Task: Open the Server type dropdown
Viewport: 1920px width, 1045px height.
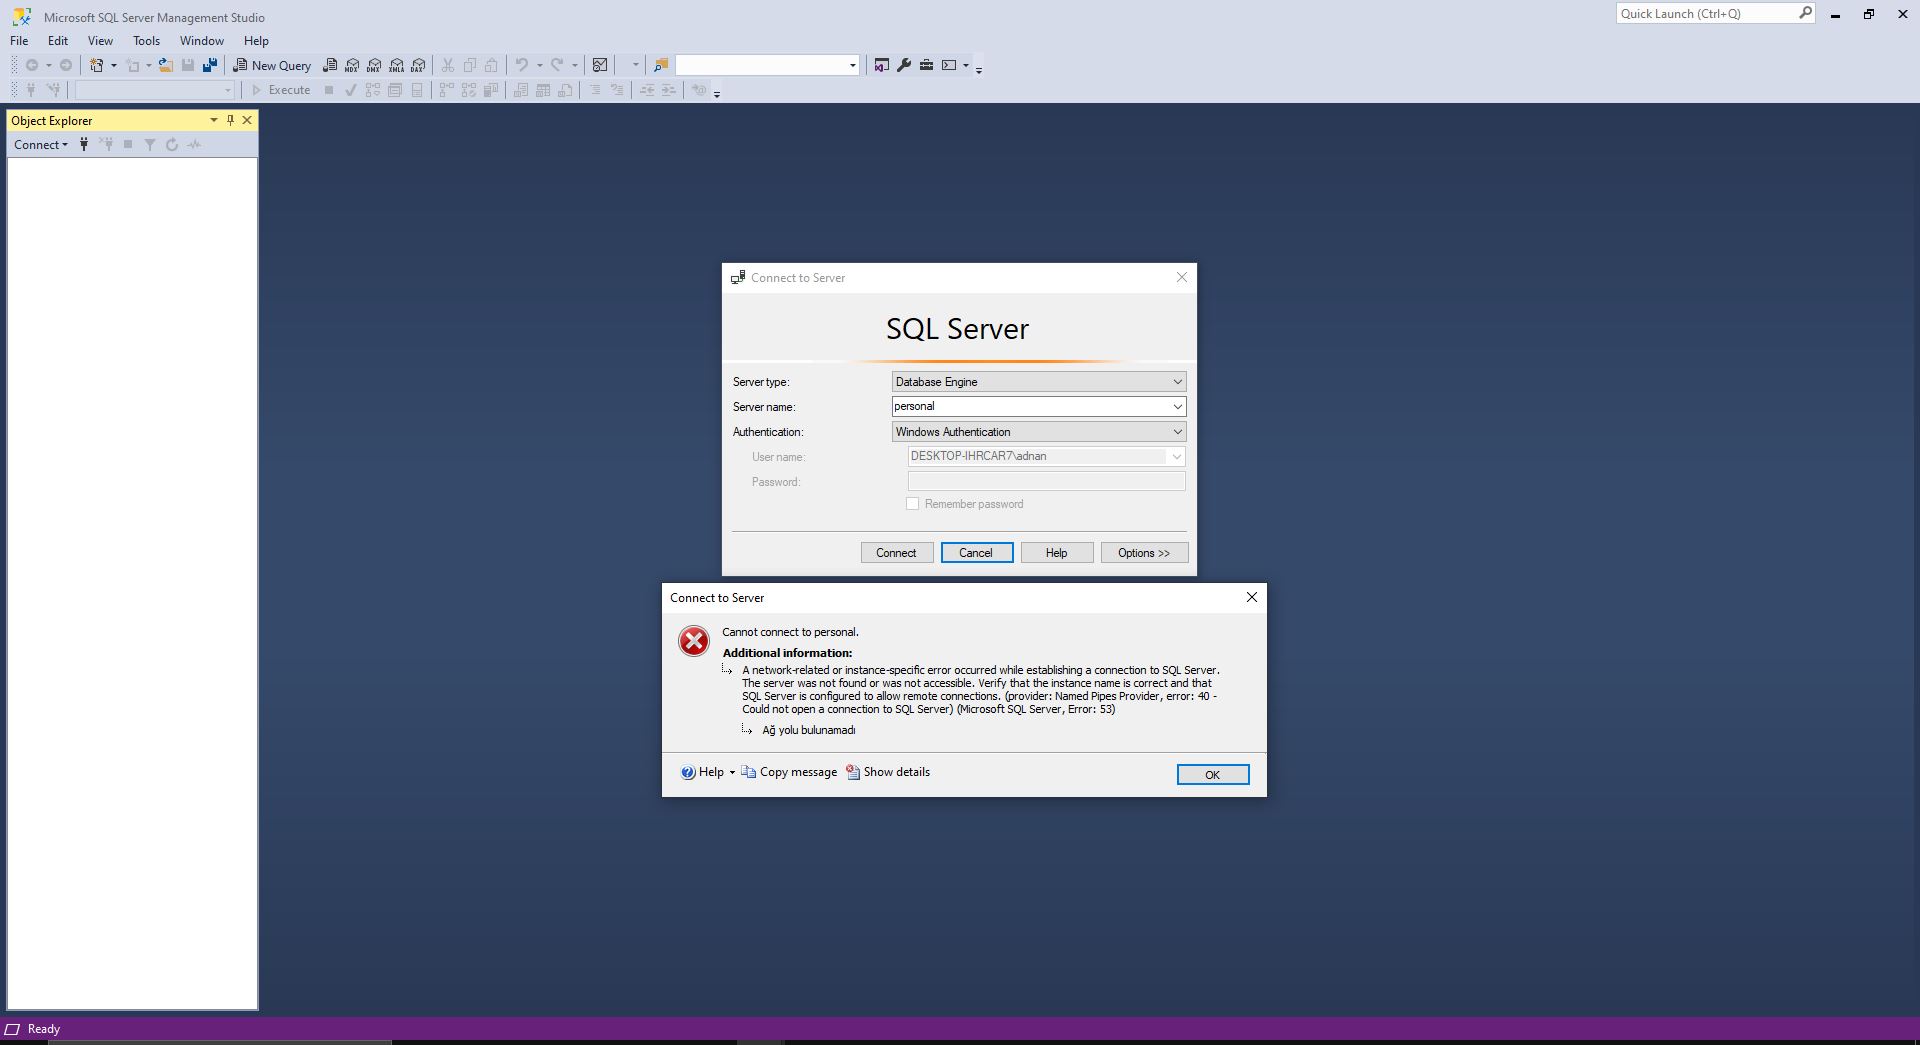Action: (1039, 382)
